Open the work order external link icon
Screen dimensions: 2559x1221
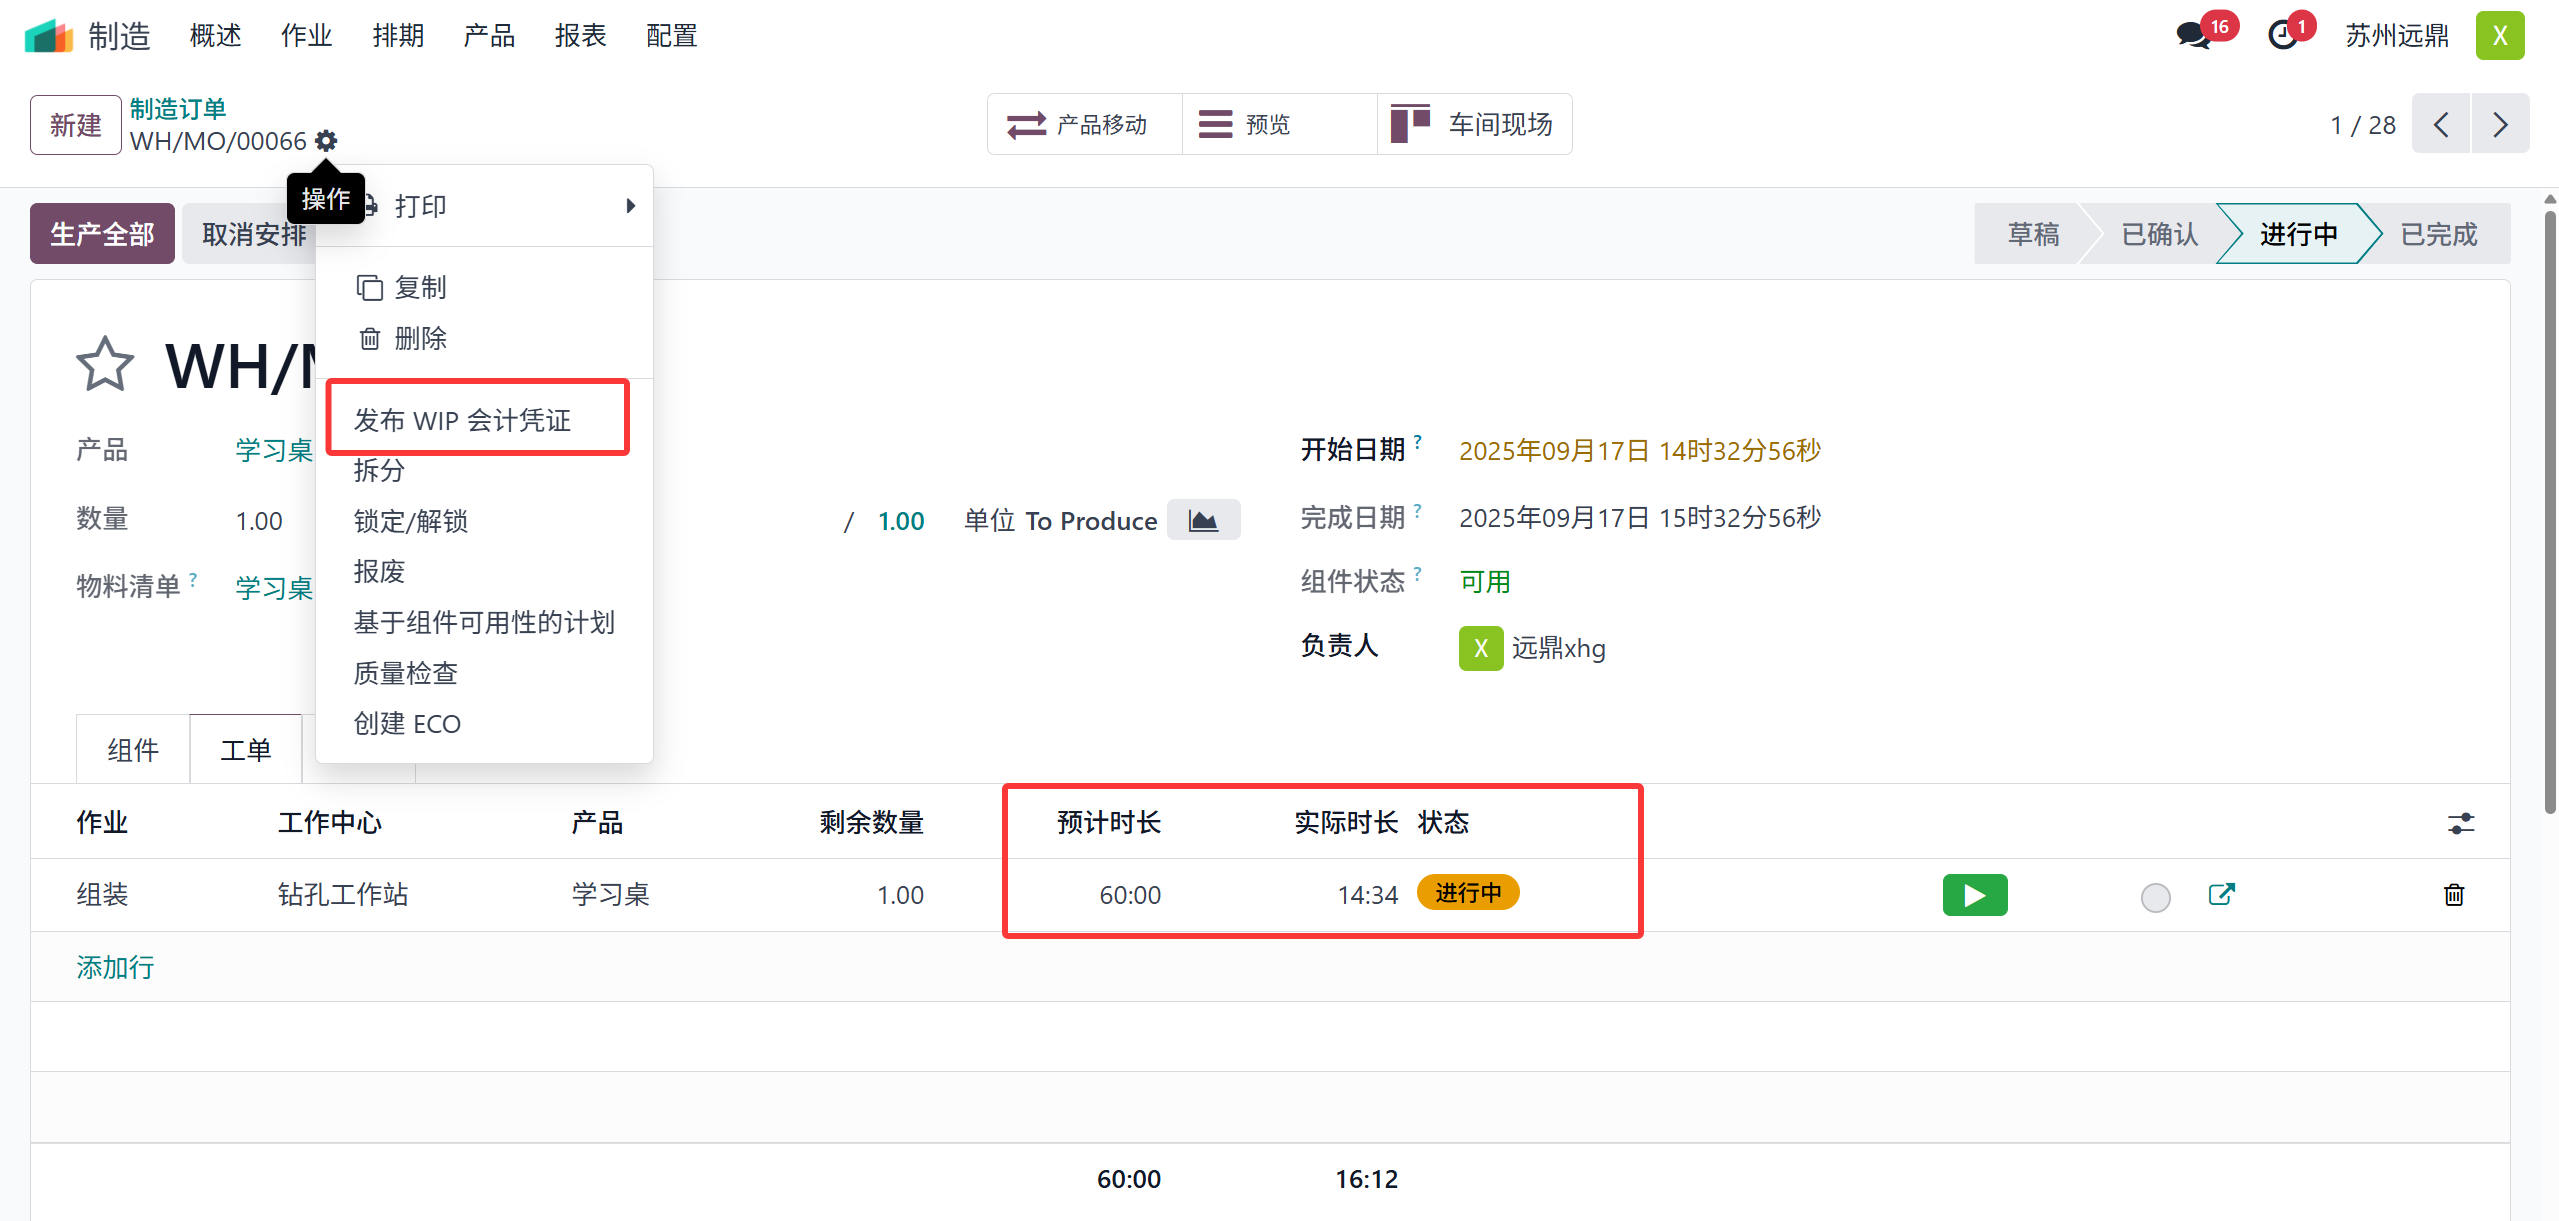[2221, 894]
